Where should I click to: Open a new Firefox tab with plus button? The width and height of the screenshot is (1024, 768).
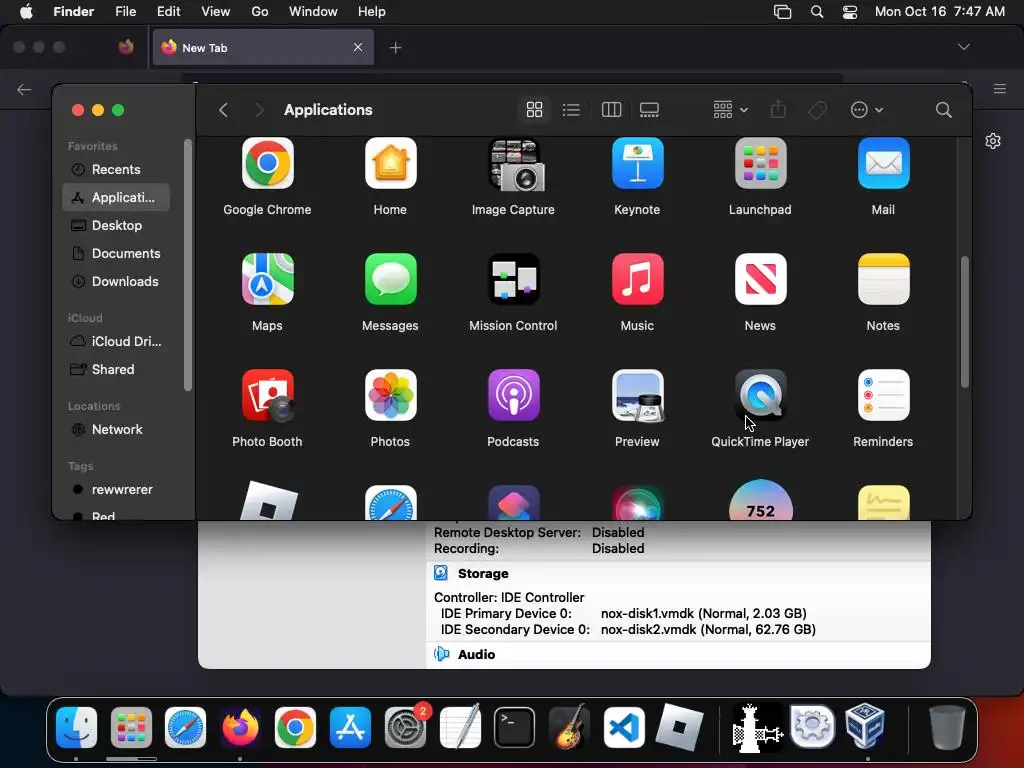(x=395, y=48)
